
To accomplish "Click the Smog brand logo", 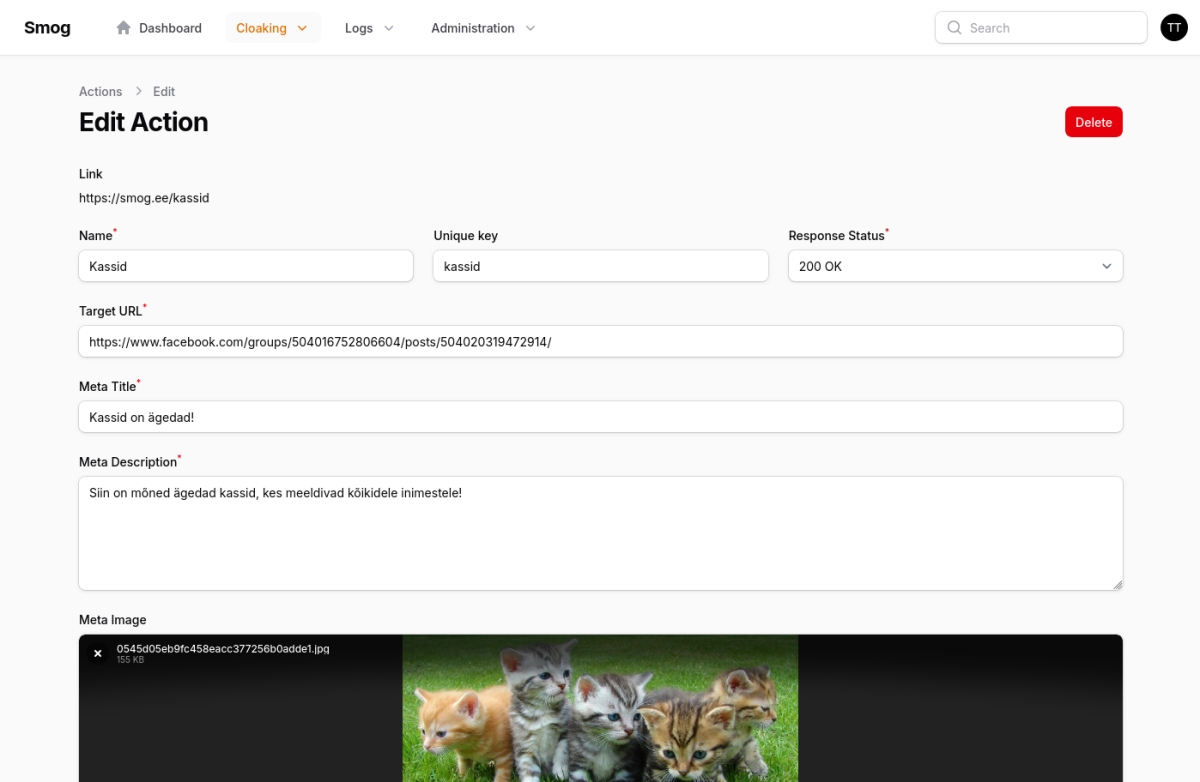I will 47,28.
